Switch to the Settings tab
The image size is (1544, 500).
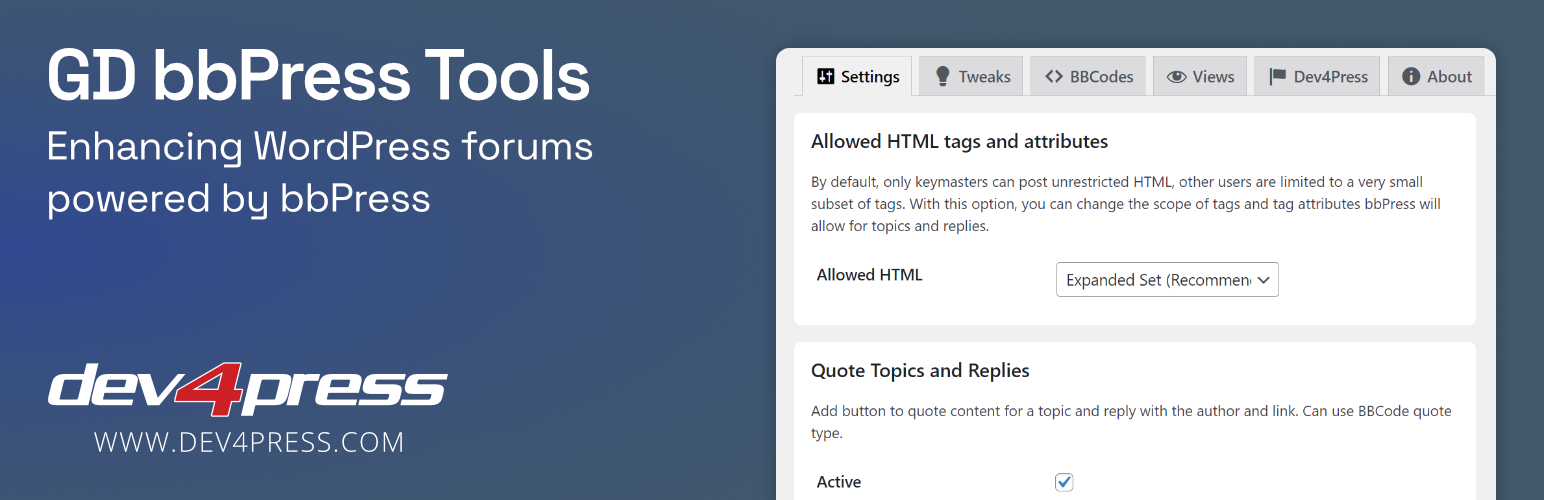click(857, 76)
